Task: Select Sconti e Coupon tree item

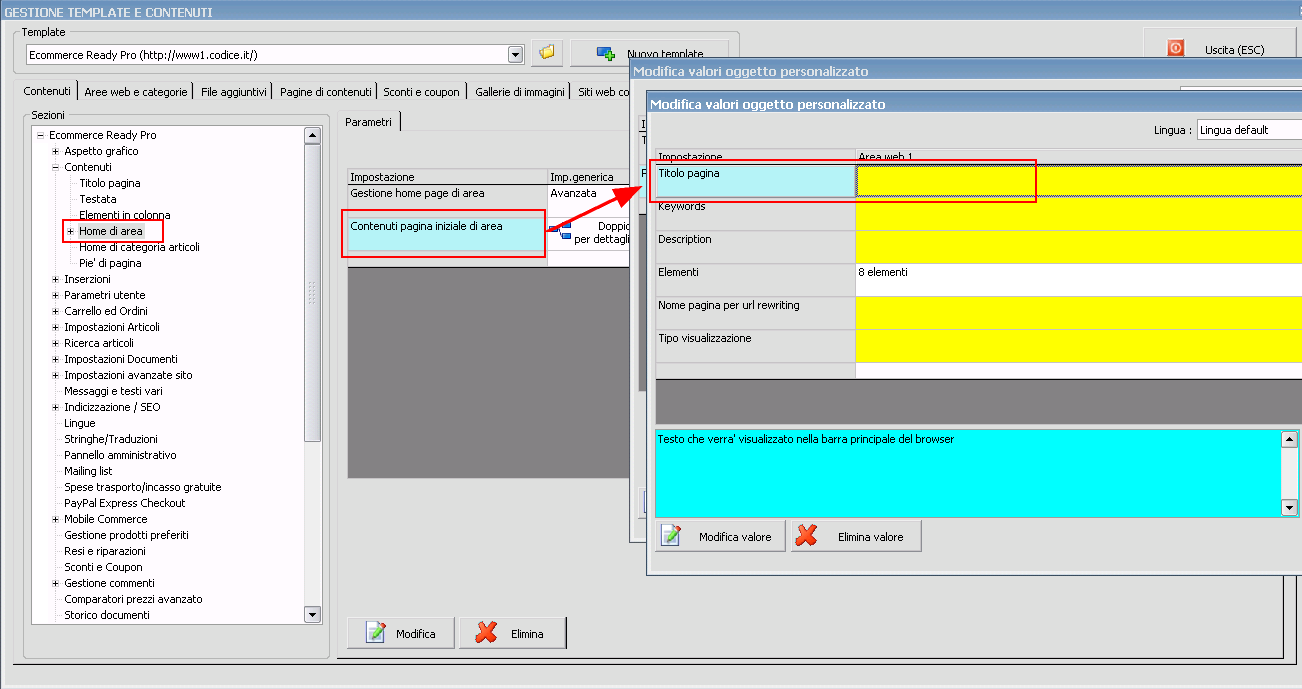Action: 103,567
